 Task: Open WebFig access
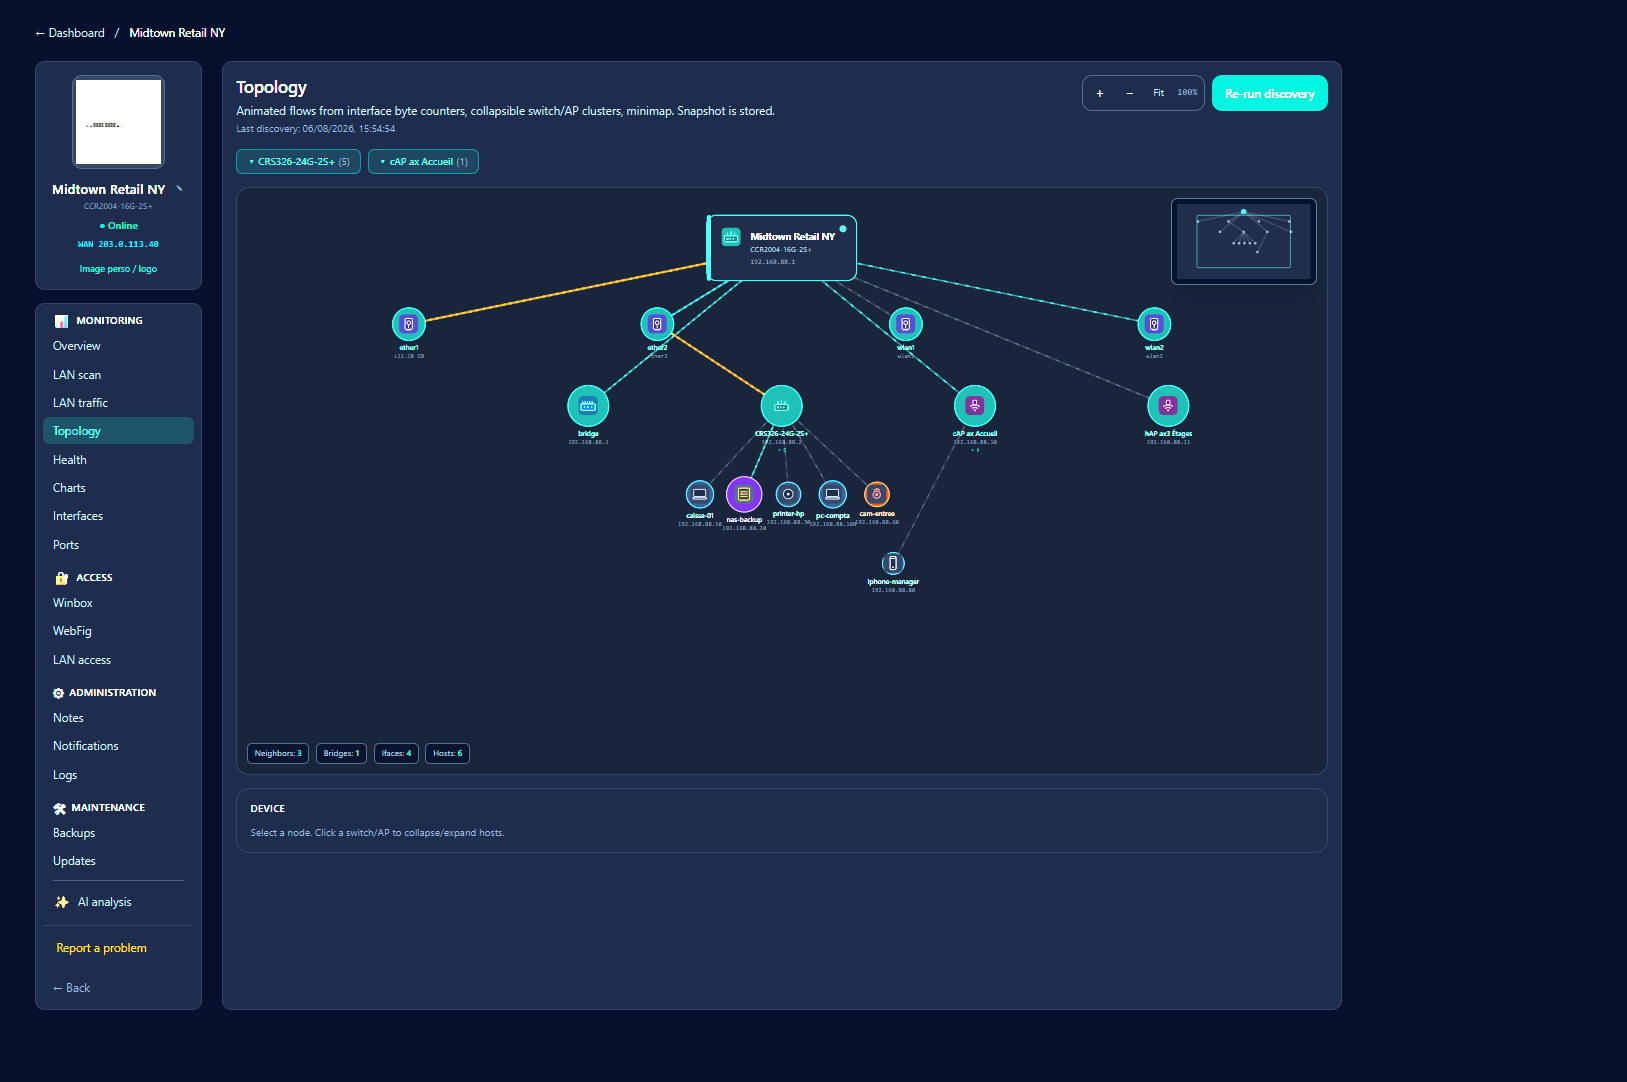click(x=118, y=631)
